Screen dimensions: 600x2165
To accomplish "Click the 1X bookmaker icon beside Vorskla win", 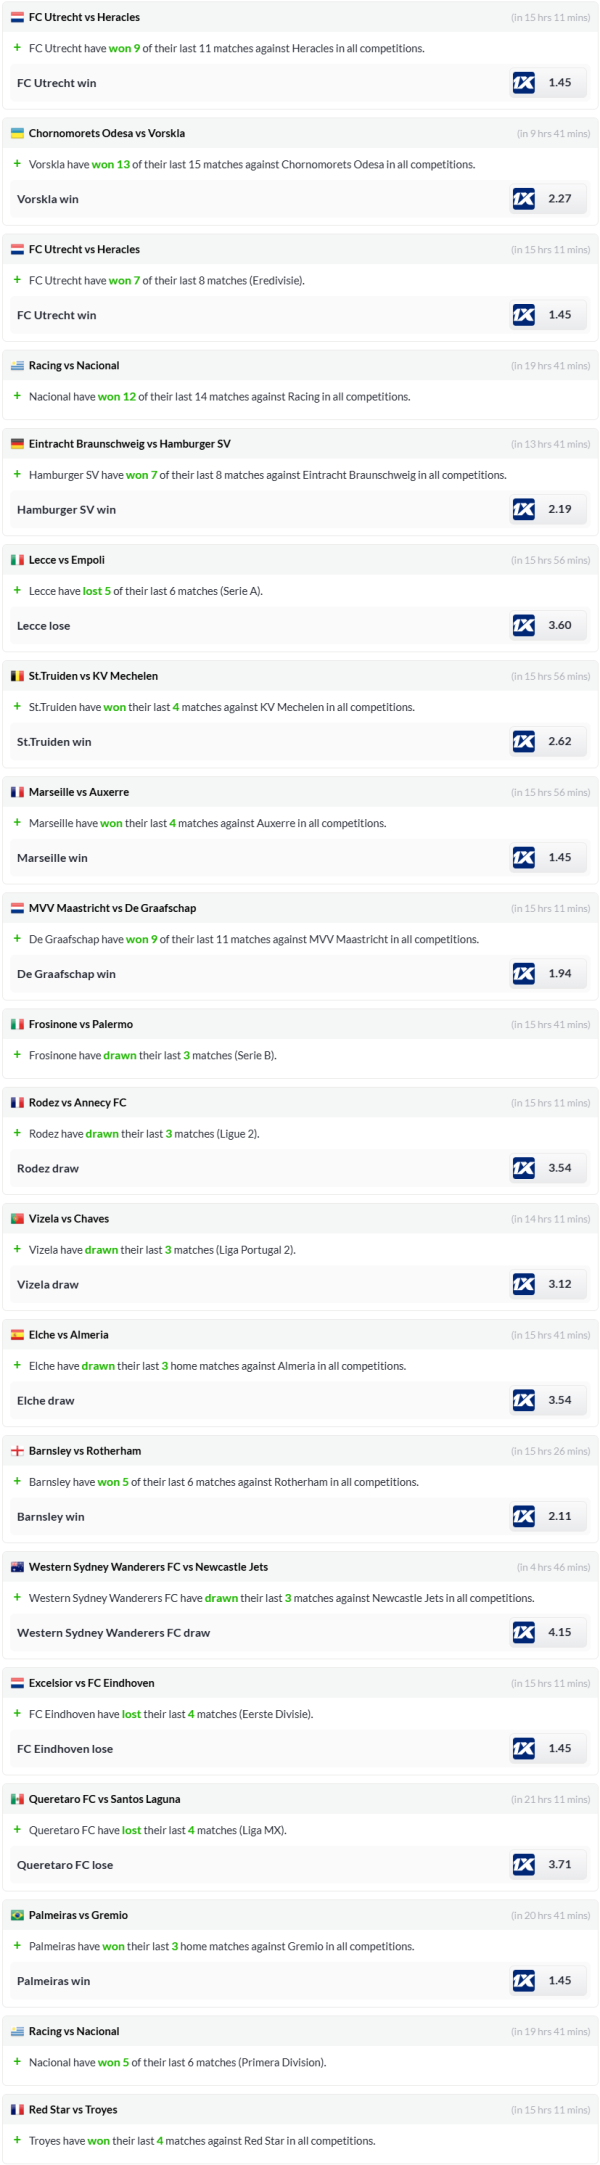I will point(523,199).
